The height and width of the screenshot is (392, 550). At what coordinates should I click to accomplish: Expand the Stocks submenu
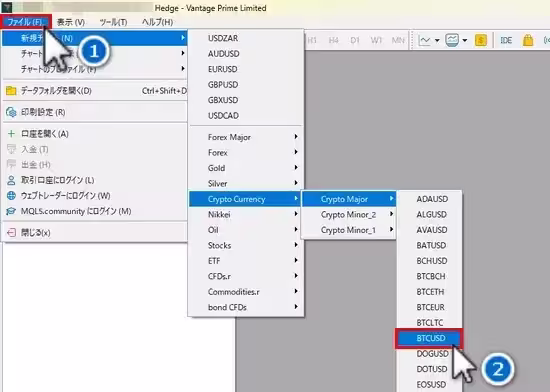(246, 245)
